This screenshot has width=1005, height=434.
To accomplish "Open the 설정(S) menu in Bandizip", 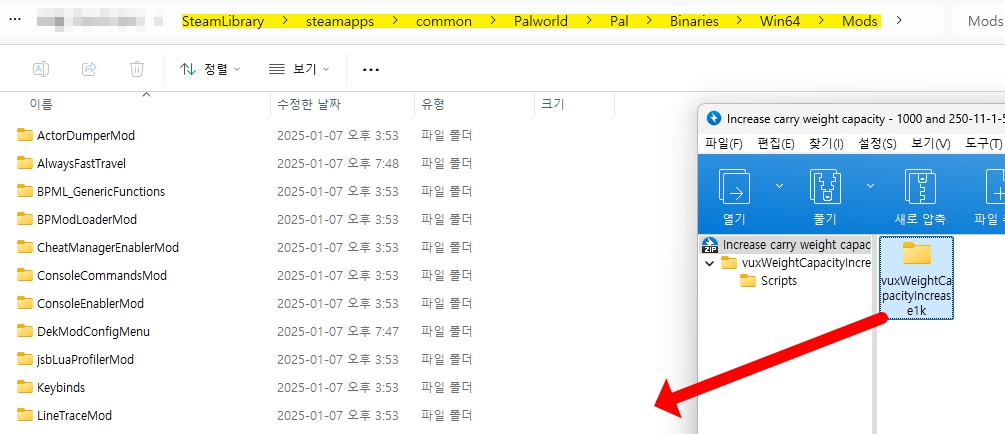I will click(877, 143).
